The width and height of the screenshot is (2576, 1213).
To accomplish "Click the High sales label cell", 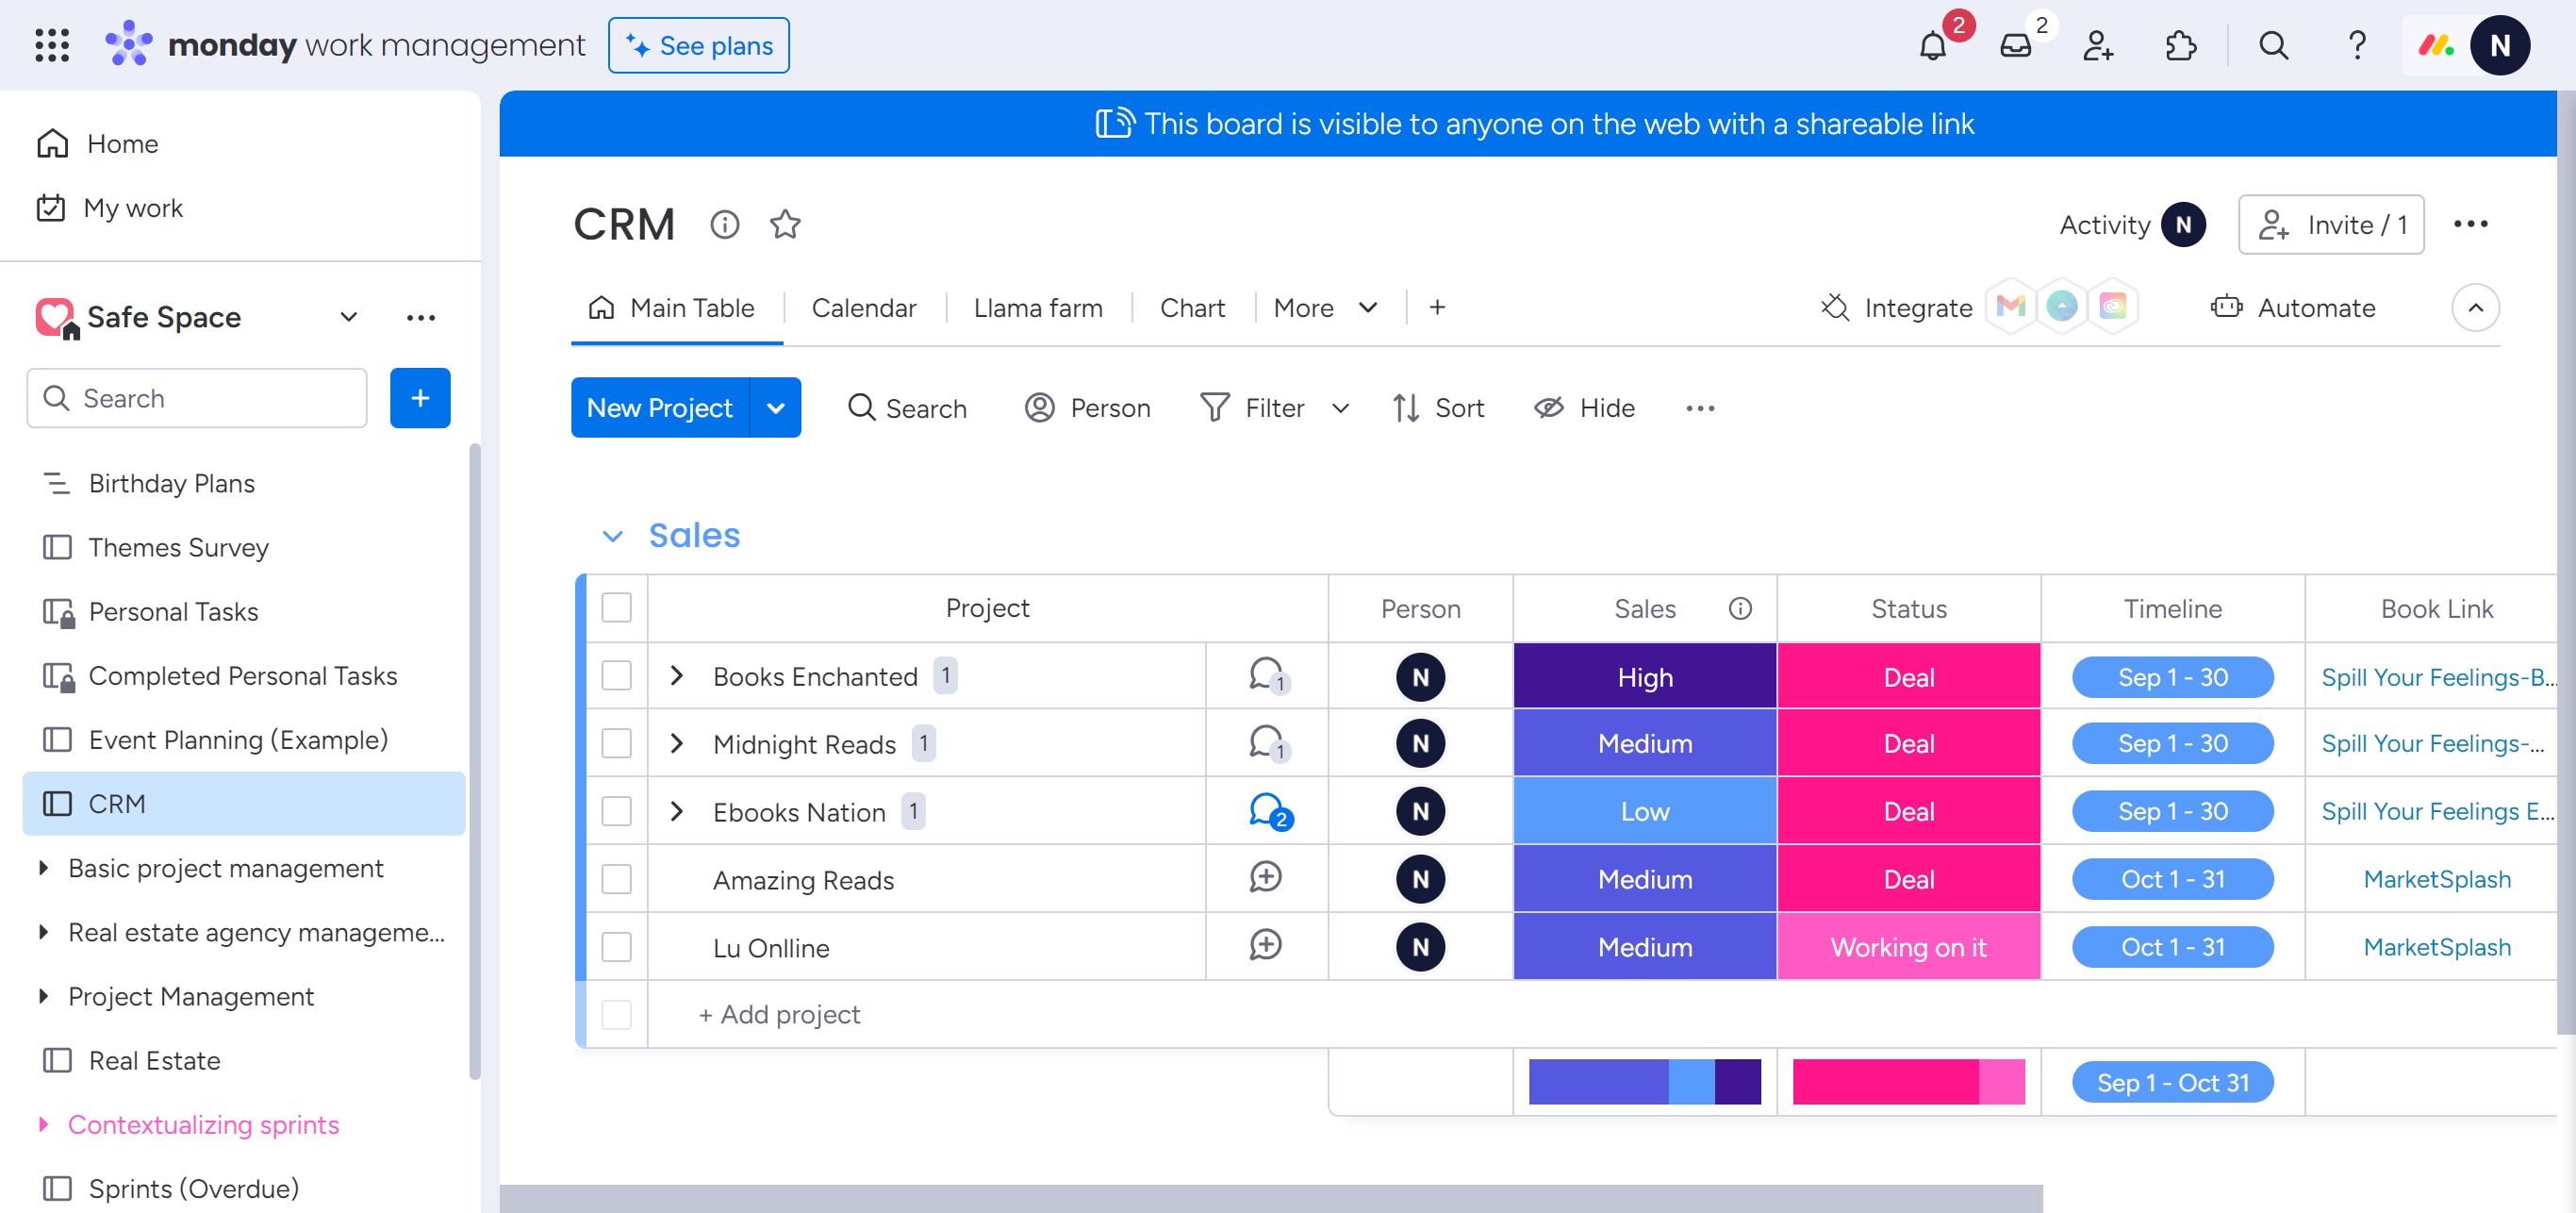I will click(x=1644, y=677).
